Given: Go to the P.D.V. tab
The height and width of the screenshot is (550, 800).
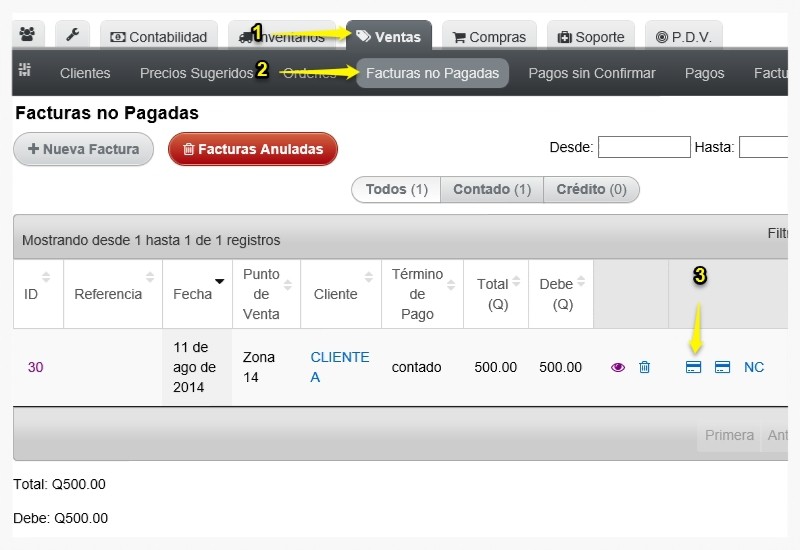Looking at the screenshot, I should (x=684, y=36).
